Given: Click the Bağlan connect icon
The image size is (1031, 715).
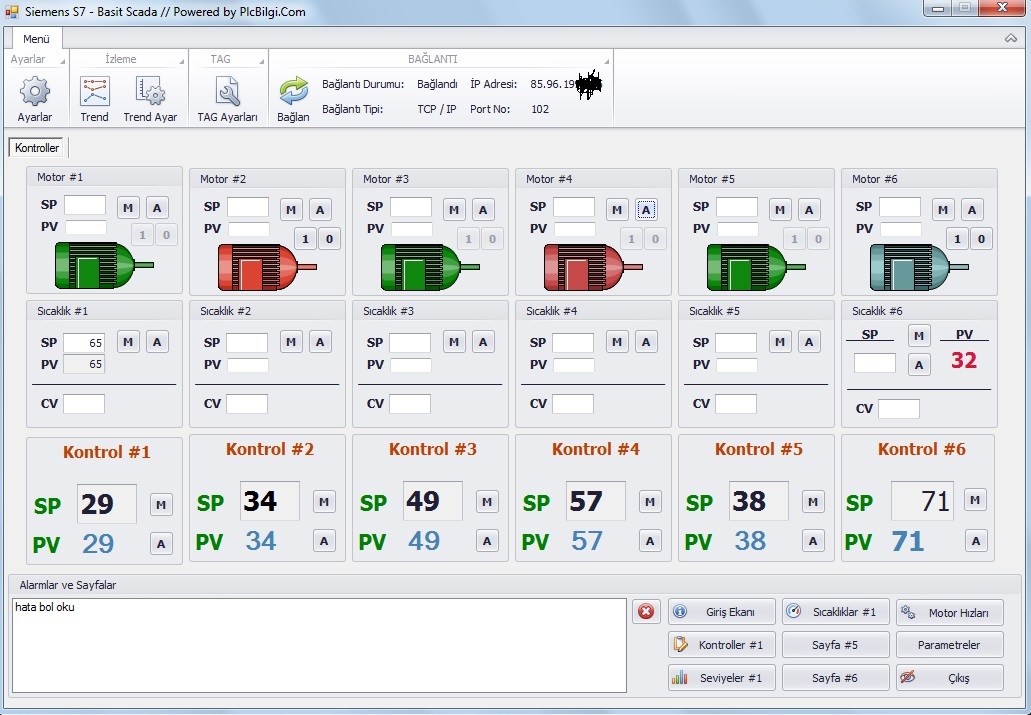Looking at the screenshot, I should pos(293,91).
